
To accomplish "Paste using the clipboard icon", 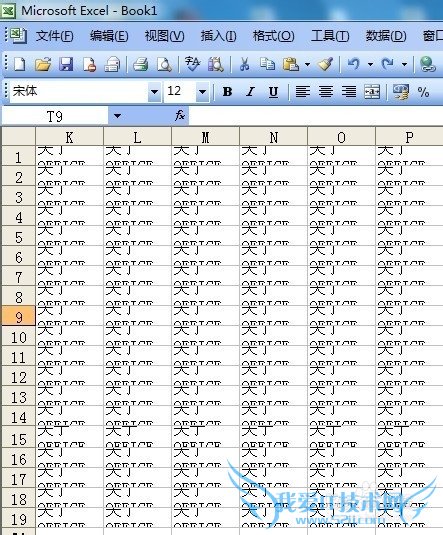I will click(291, 64).
